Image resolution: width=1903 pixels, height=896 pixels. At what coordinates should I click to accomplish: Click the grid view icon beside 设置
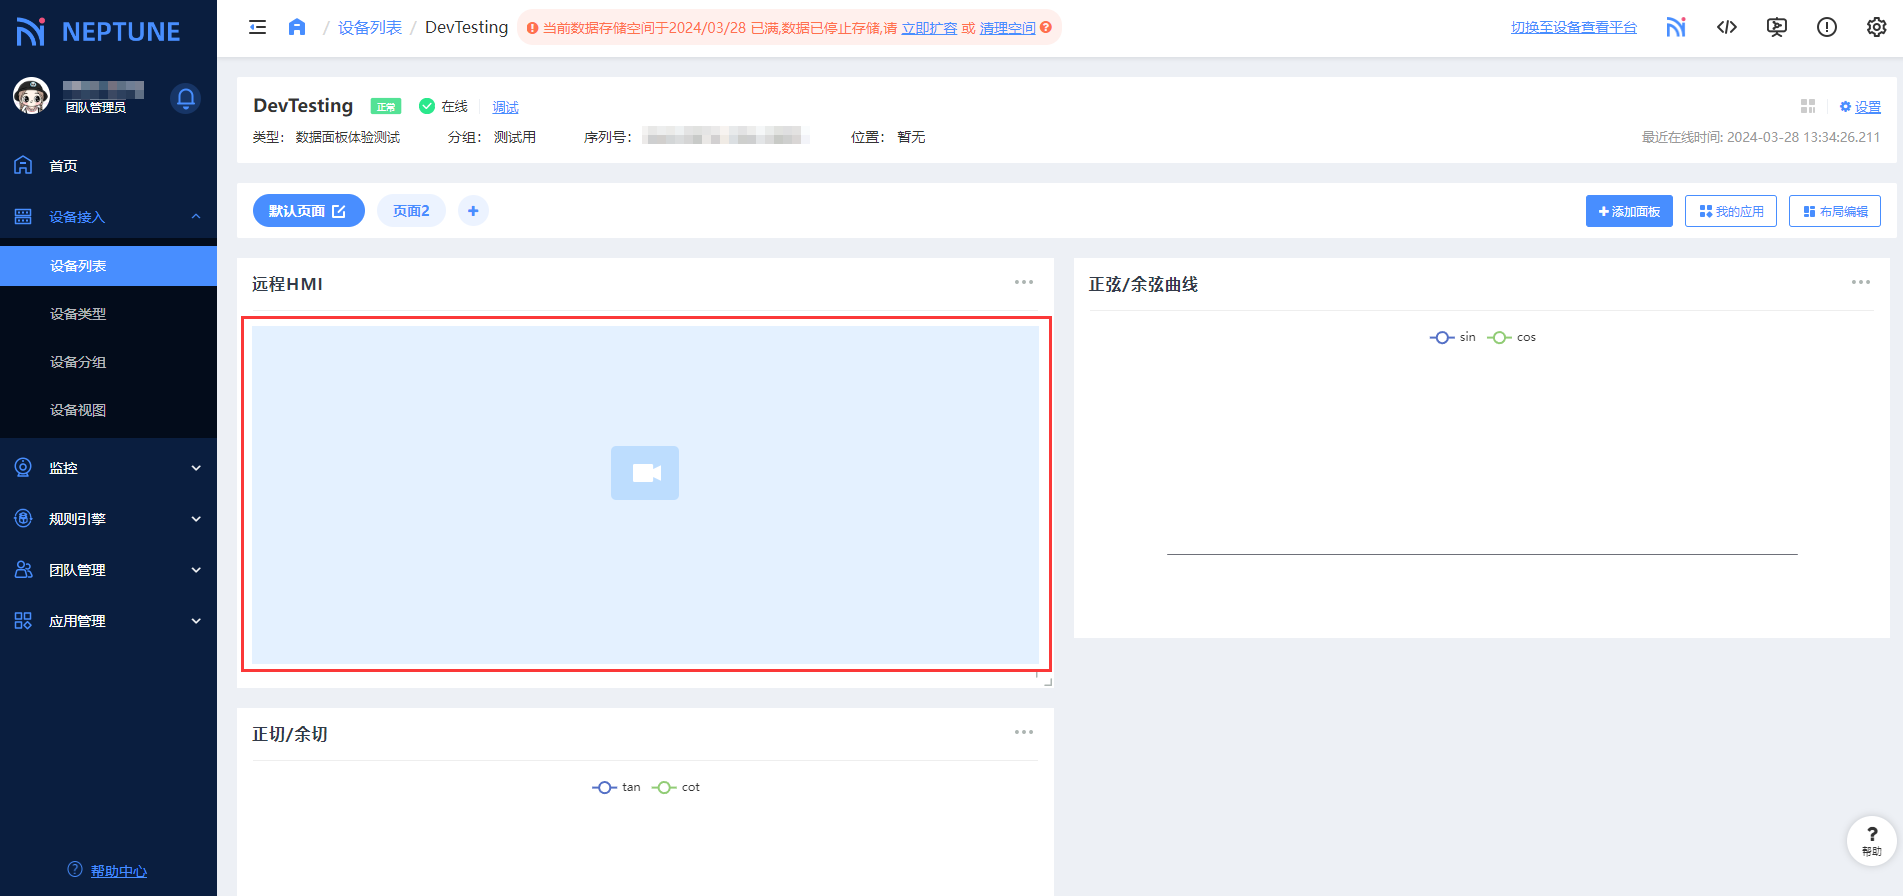[1808, 106]
